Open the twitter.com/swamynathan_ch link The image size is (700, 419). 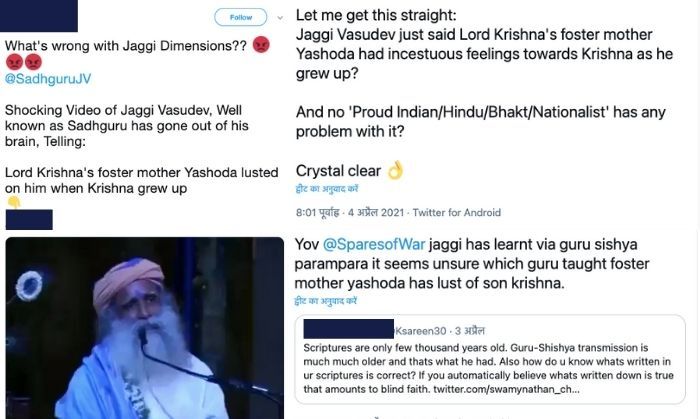pyautogui.click(x=506, y=389)
